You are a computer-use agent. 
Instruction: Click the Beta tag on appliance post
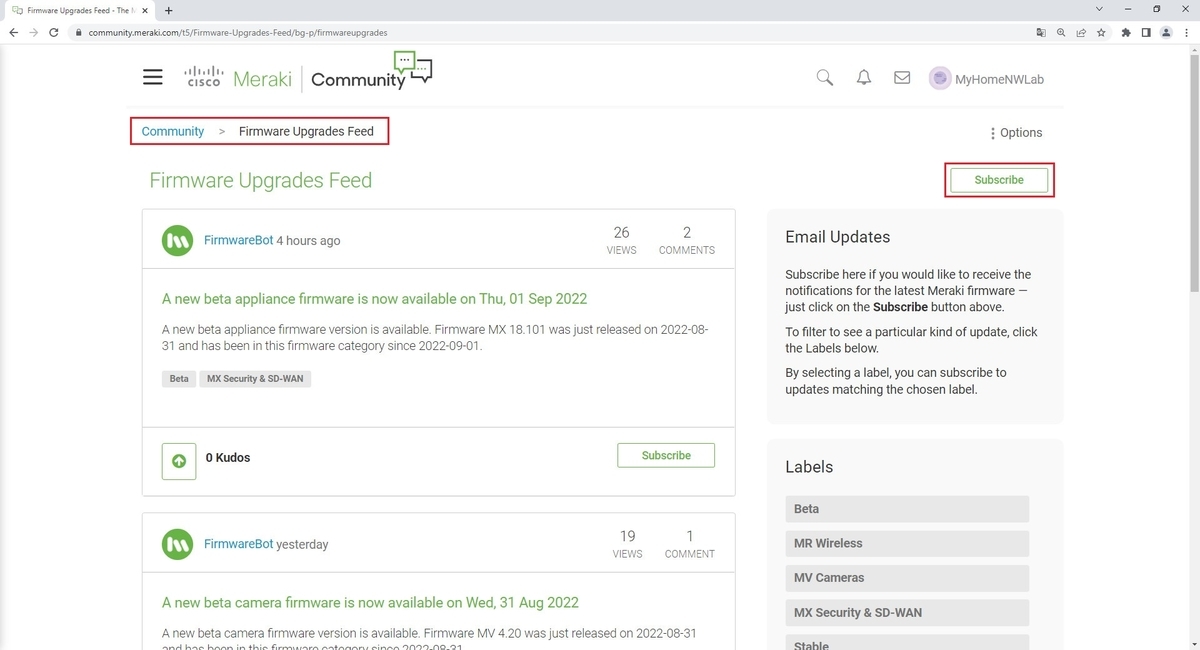pyautogui.click(x=179, y=379)
